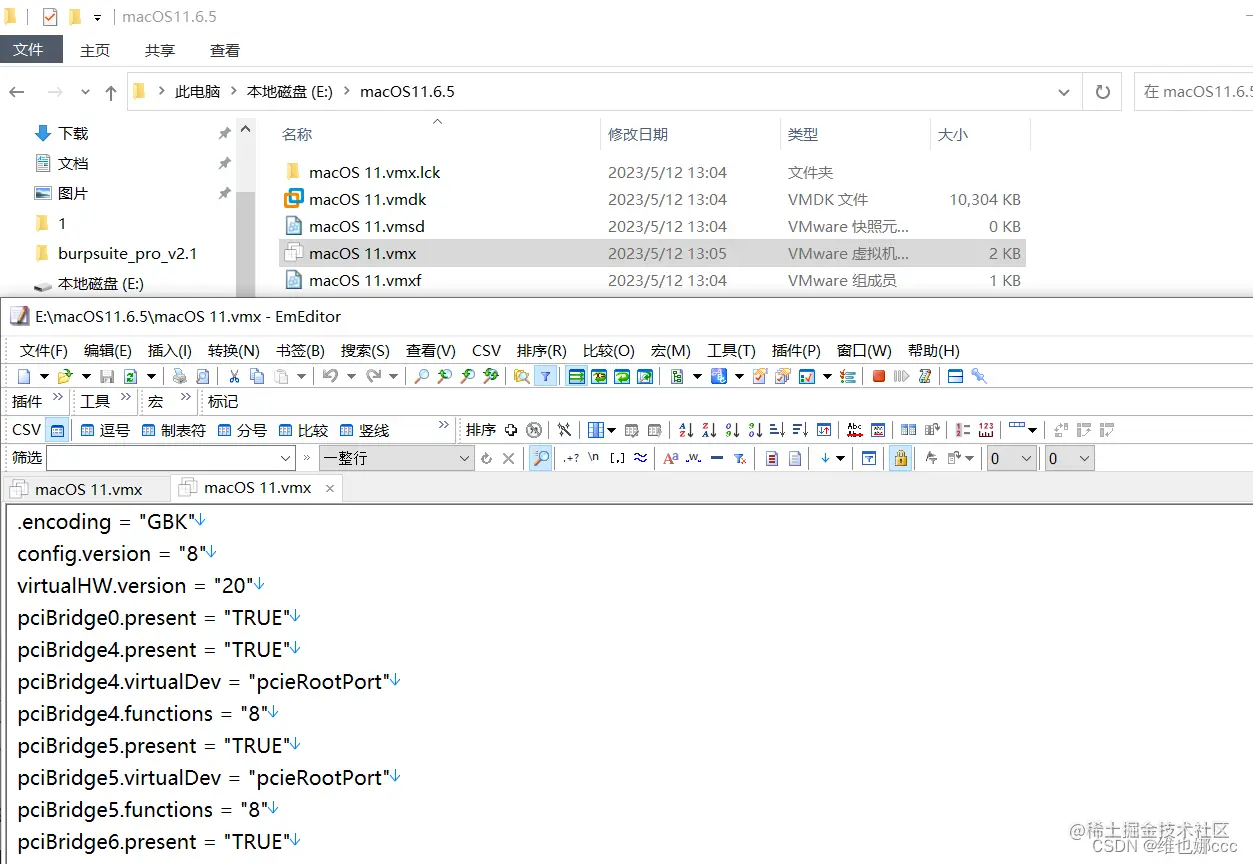This screenshot has width=1253, height=864.
Task: Toggle the Filter funnel button in main toolbar
Action: [545, 376]
